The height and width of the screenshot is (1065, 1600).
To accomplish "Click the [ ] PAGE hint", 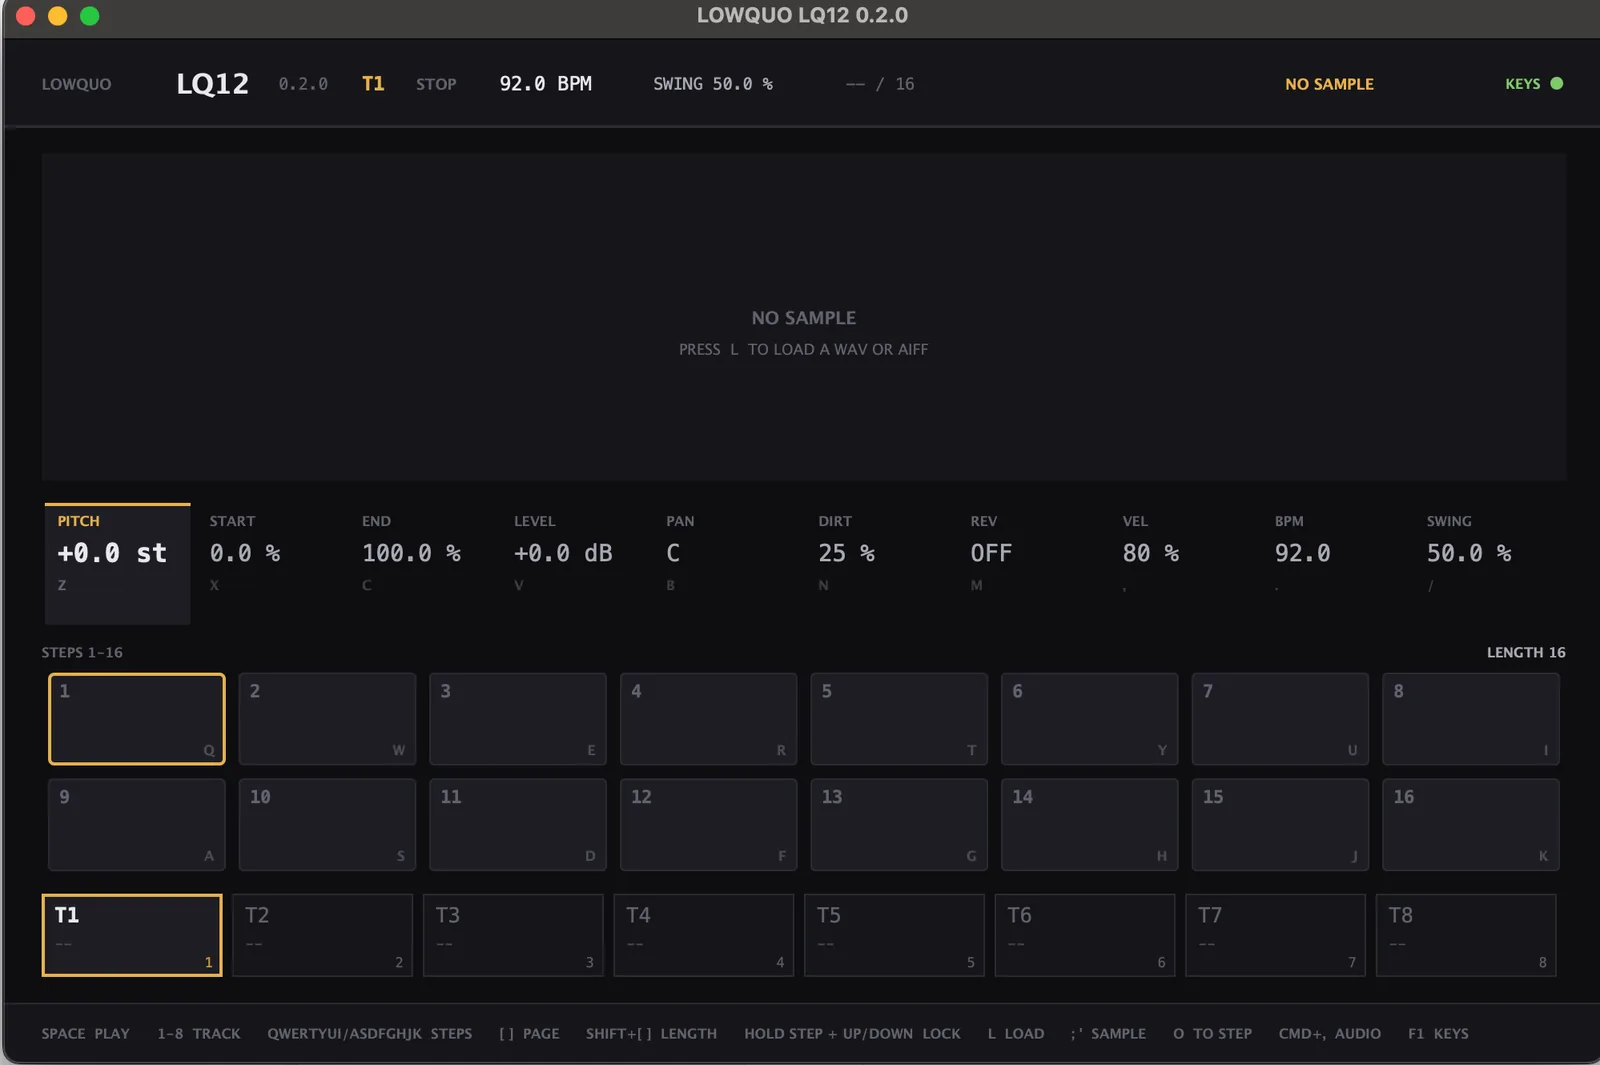I will pyautogui.click(x=529, y=1033).
